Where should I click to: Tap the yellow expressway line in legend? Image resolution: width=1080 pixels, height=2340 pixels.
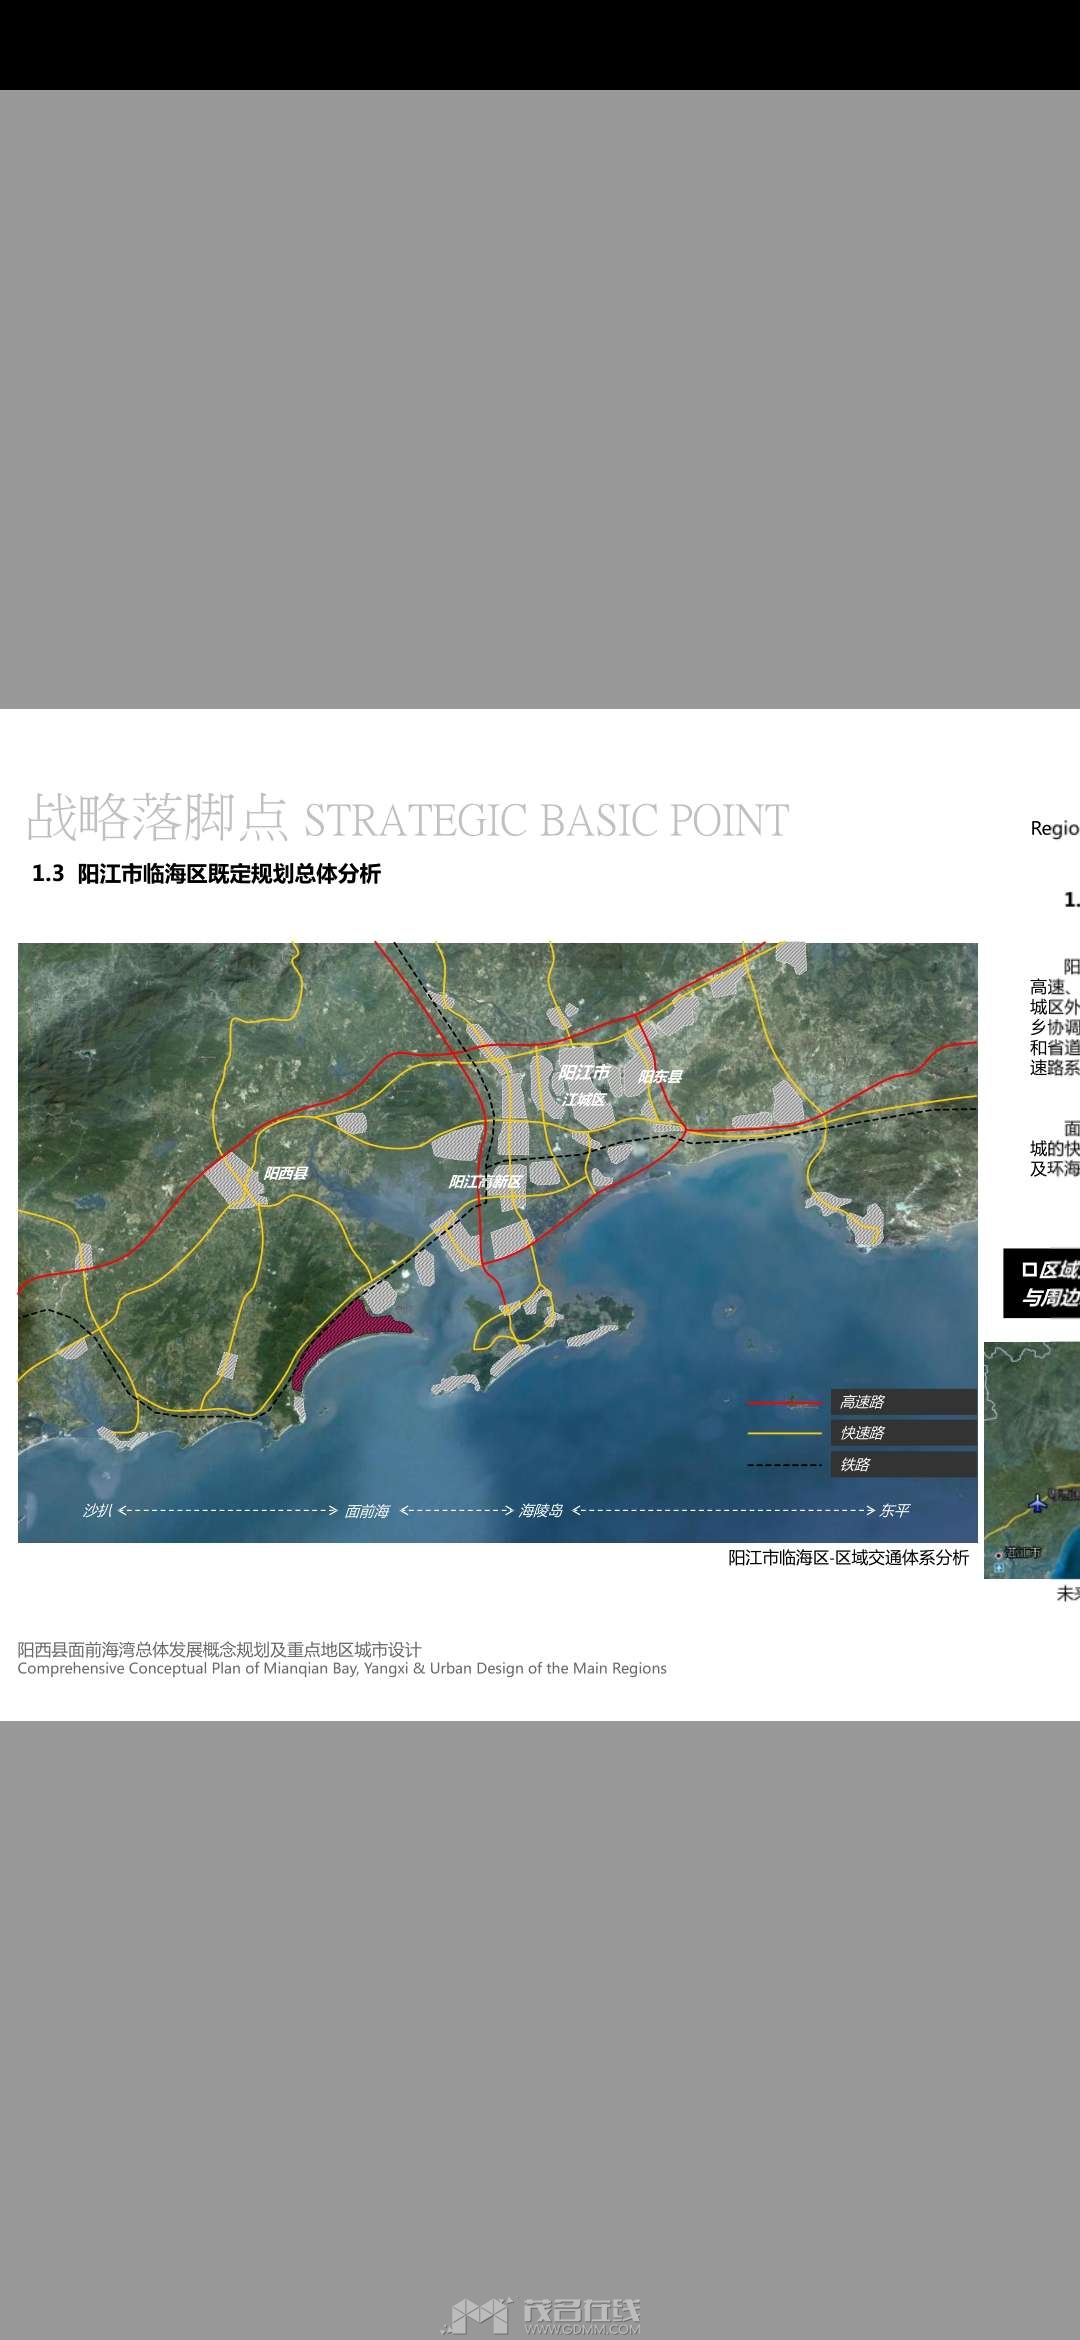coord(785,1434)
